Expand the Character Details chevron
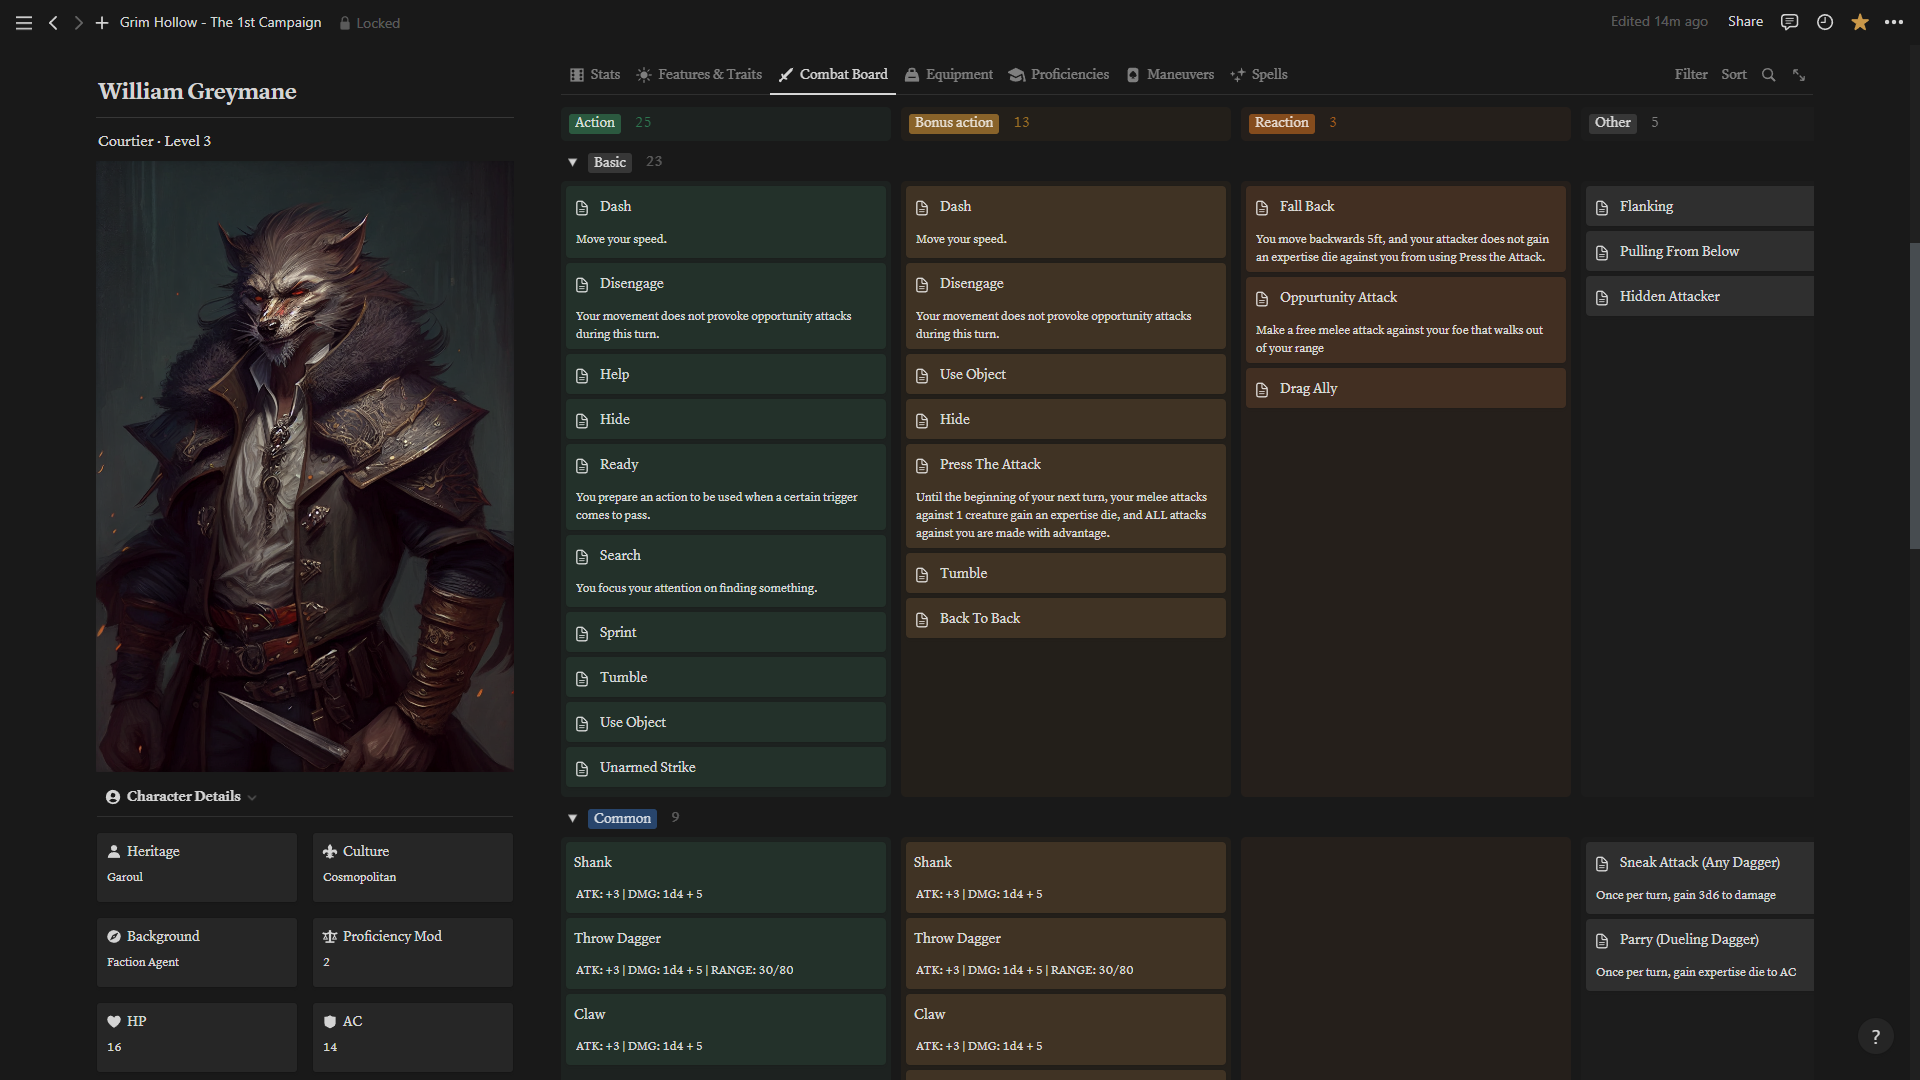The height and width of the screenshot is (1080, 1920). click(x=252, y=797)
